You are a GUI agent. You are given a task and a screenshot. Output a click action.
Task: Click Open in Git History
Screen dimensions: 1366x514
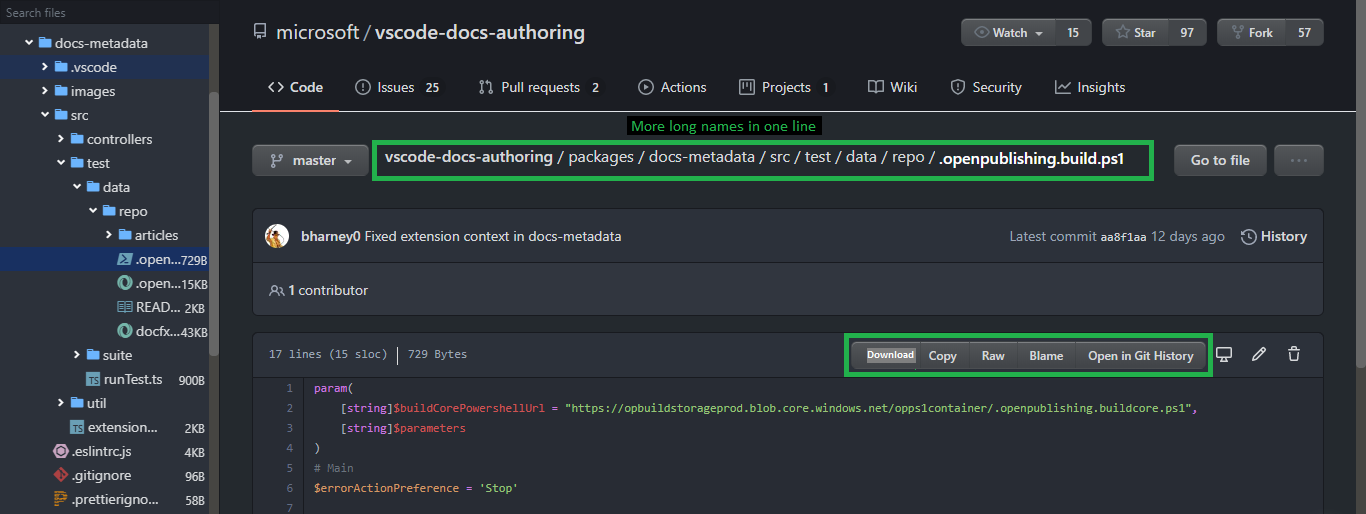point(1141,355)
